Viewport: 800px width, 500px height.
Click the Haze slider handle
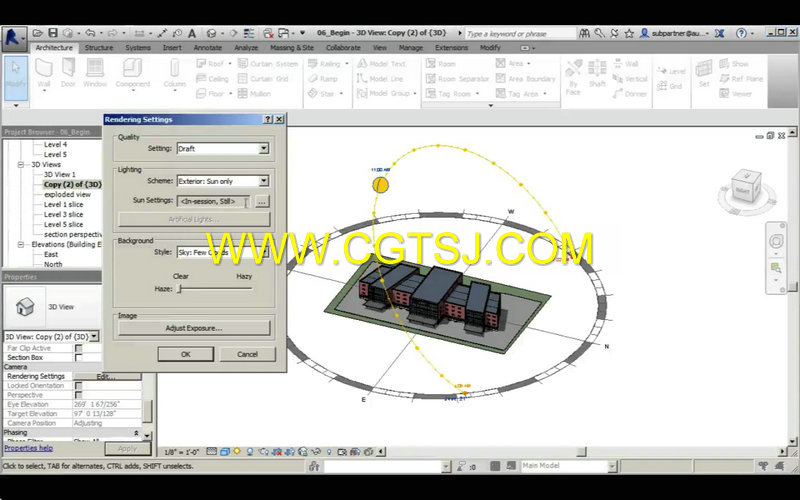tap(179, 289)
